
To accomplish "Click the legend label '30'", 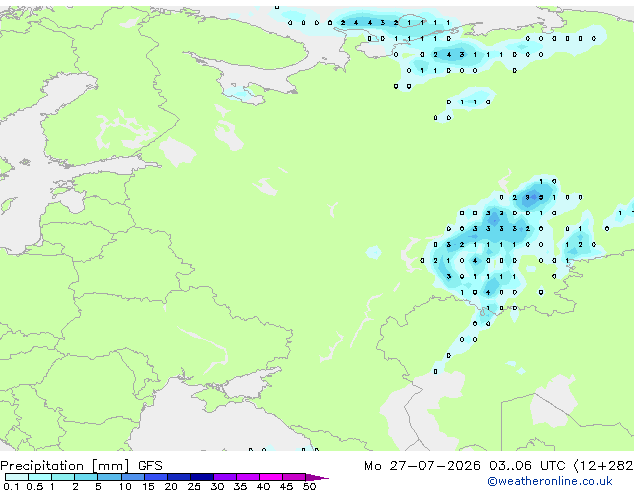I will pyautogui.click(x=217, y=486).
